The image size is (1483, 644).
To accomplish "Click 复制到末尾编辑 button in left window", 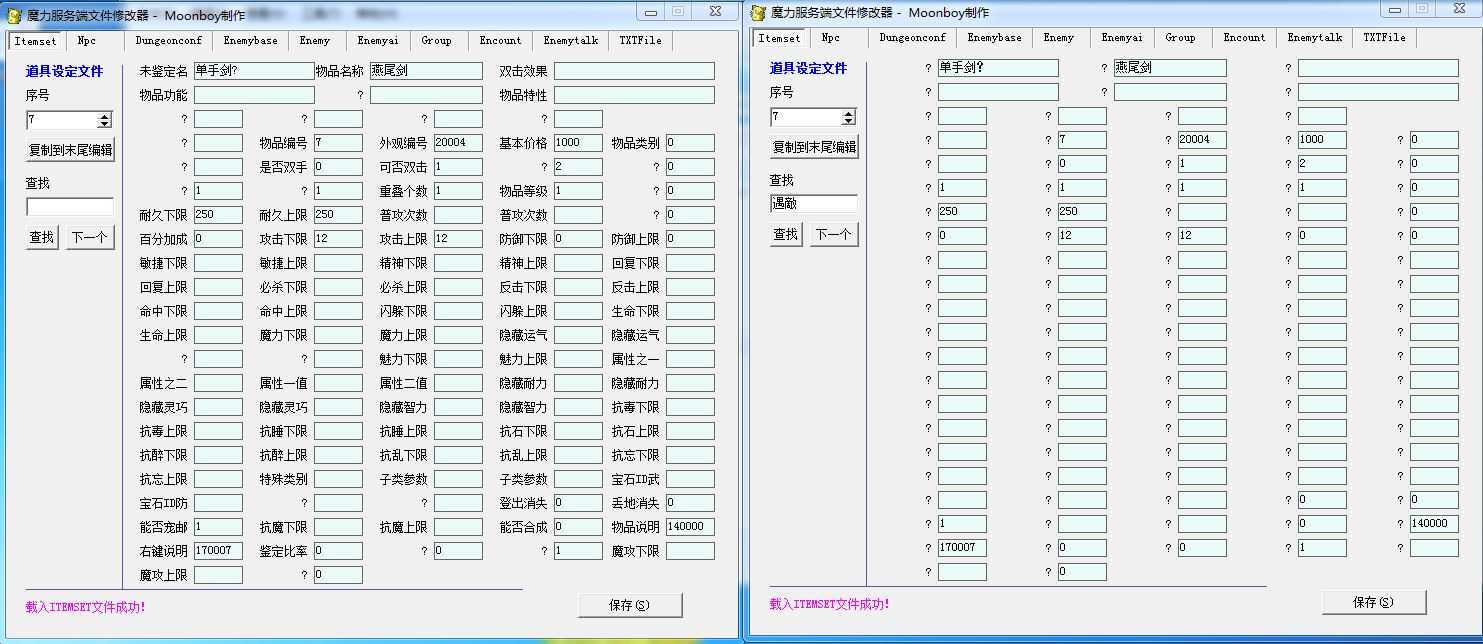I will coord(71,150).
